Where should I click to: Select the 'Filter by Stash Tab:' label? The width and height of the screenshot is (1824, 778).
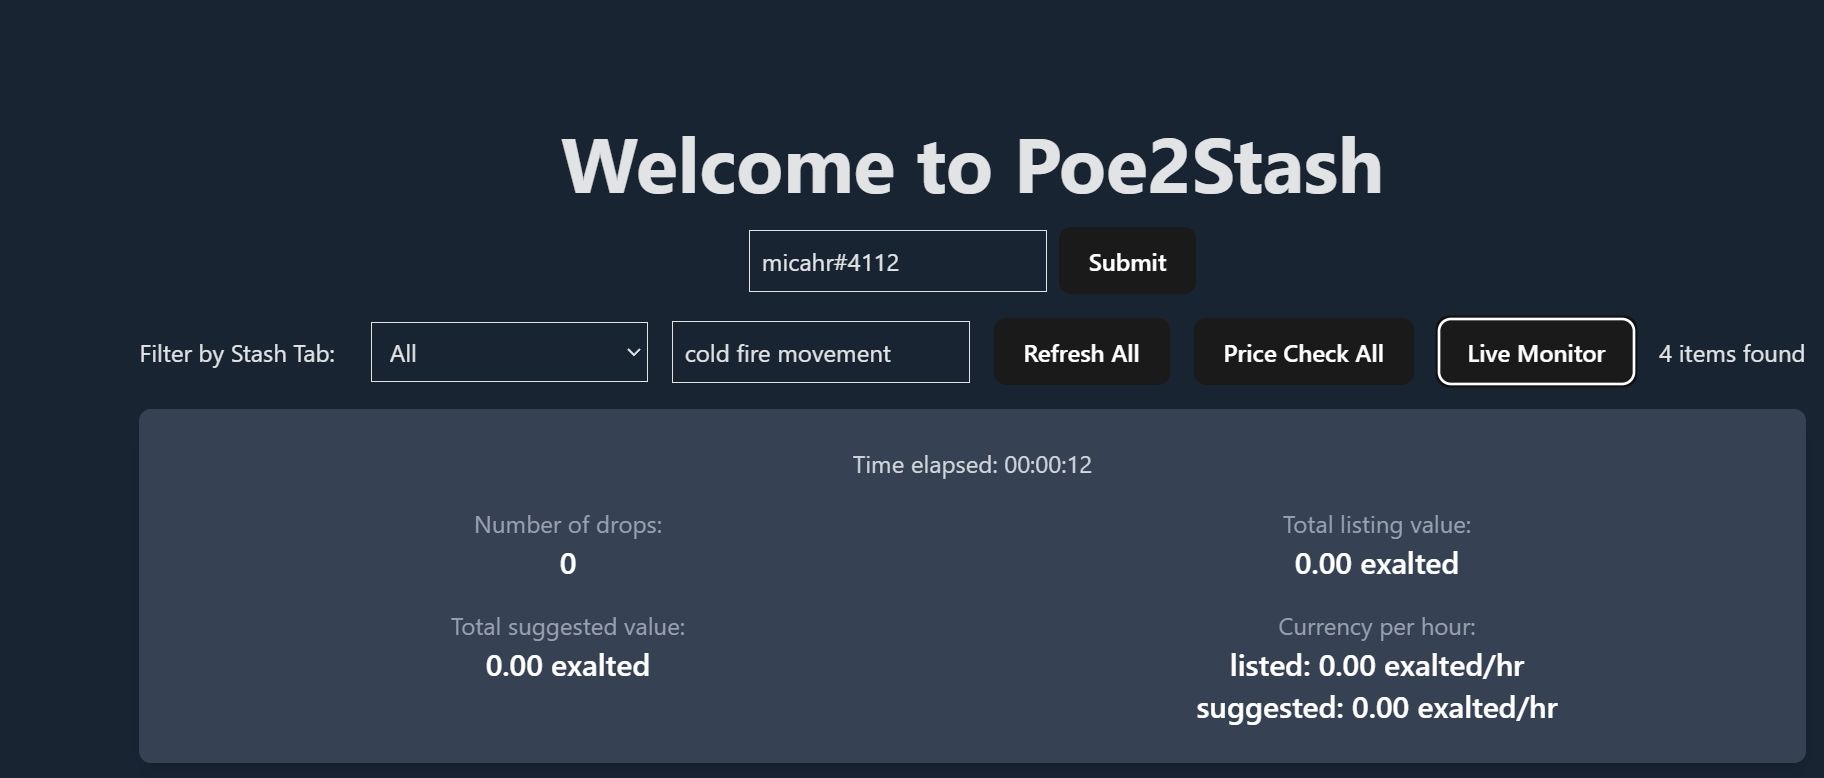pos(237,354)
